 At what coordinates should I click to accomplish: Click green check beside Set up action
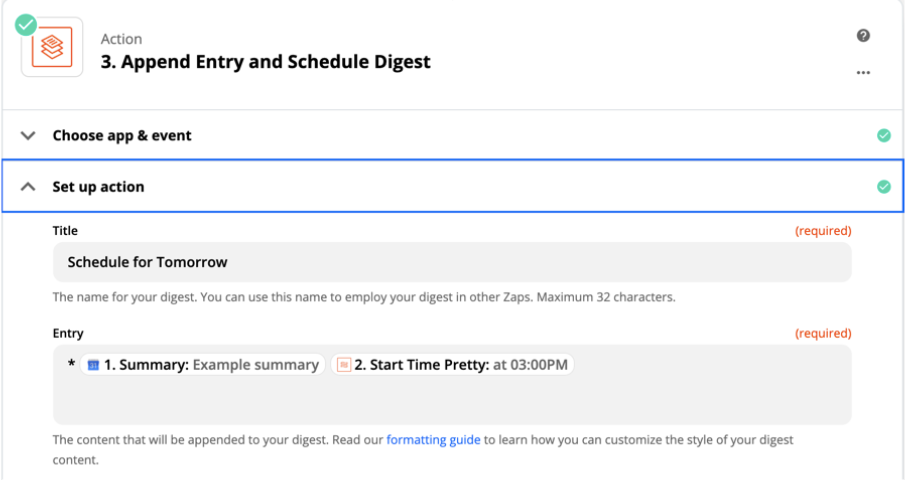pos(883,187)
